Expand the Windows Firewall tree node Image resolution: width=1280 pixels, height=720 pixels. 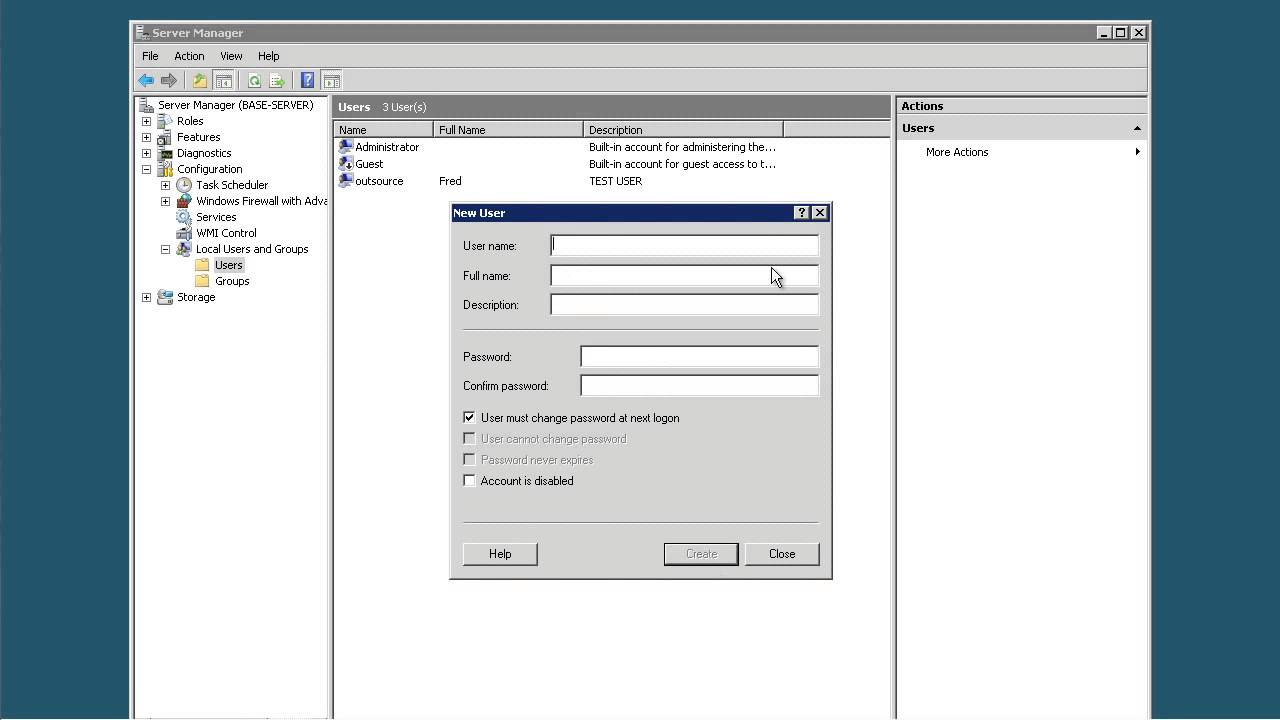coord(165,201)
